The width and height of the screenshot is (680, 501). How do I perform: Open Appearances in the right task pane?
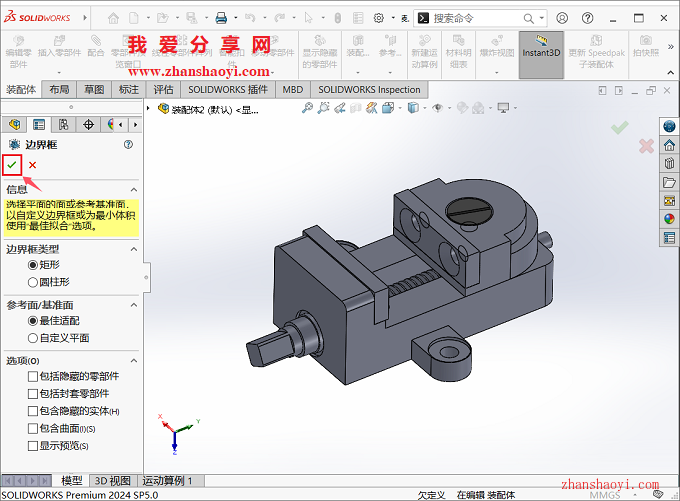tap(669, 219)
